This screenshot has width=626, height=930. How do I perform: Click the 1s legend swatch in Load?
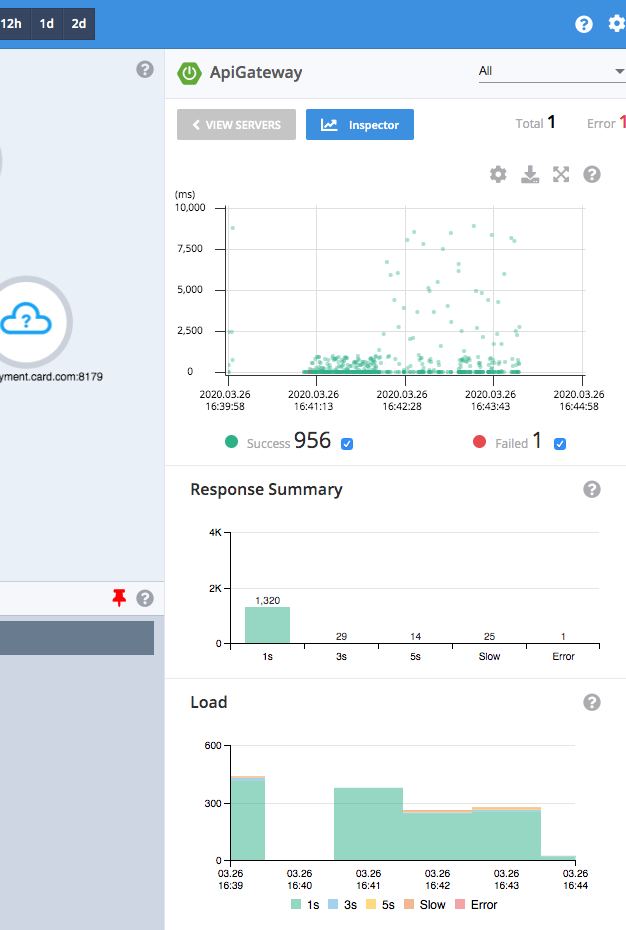pos(296,904)
